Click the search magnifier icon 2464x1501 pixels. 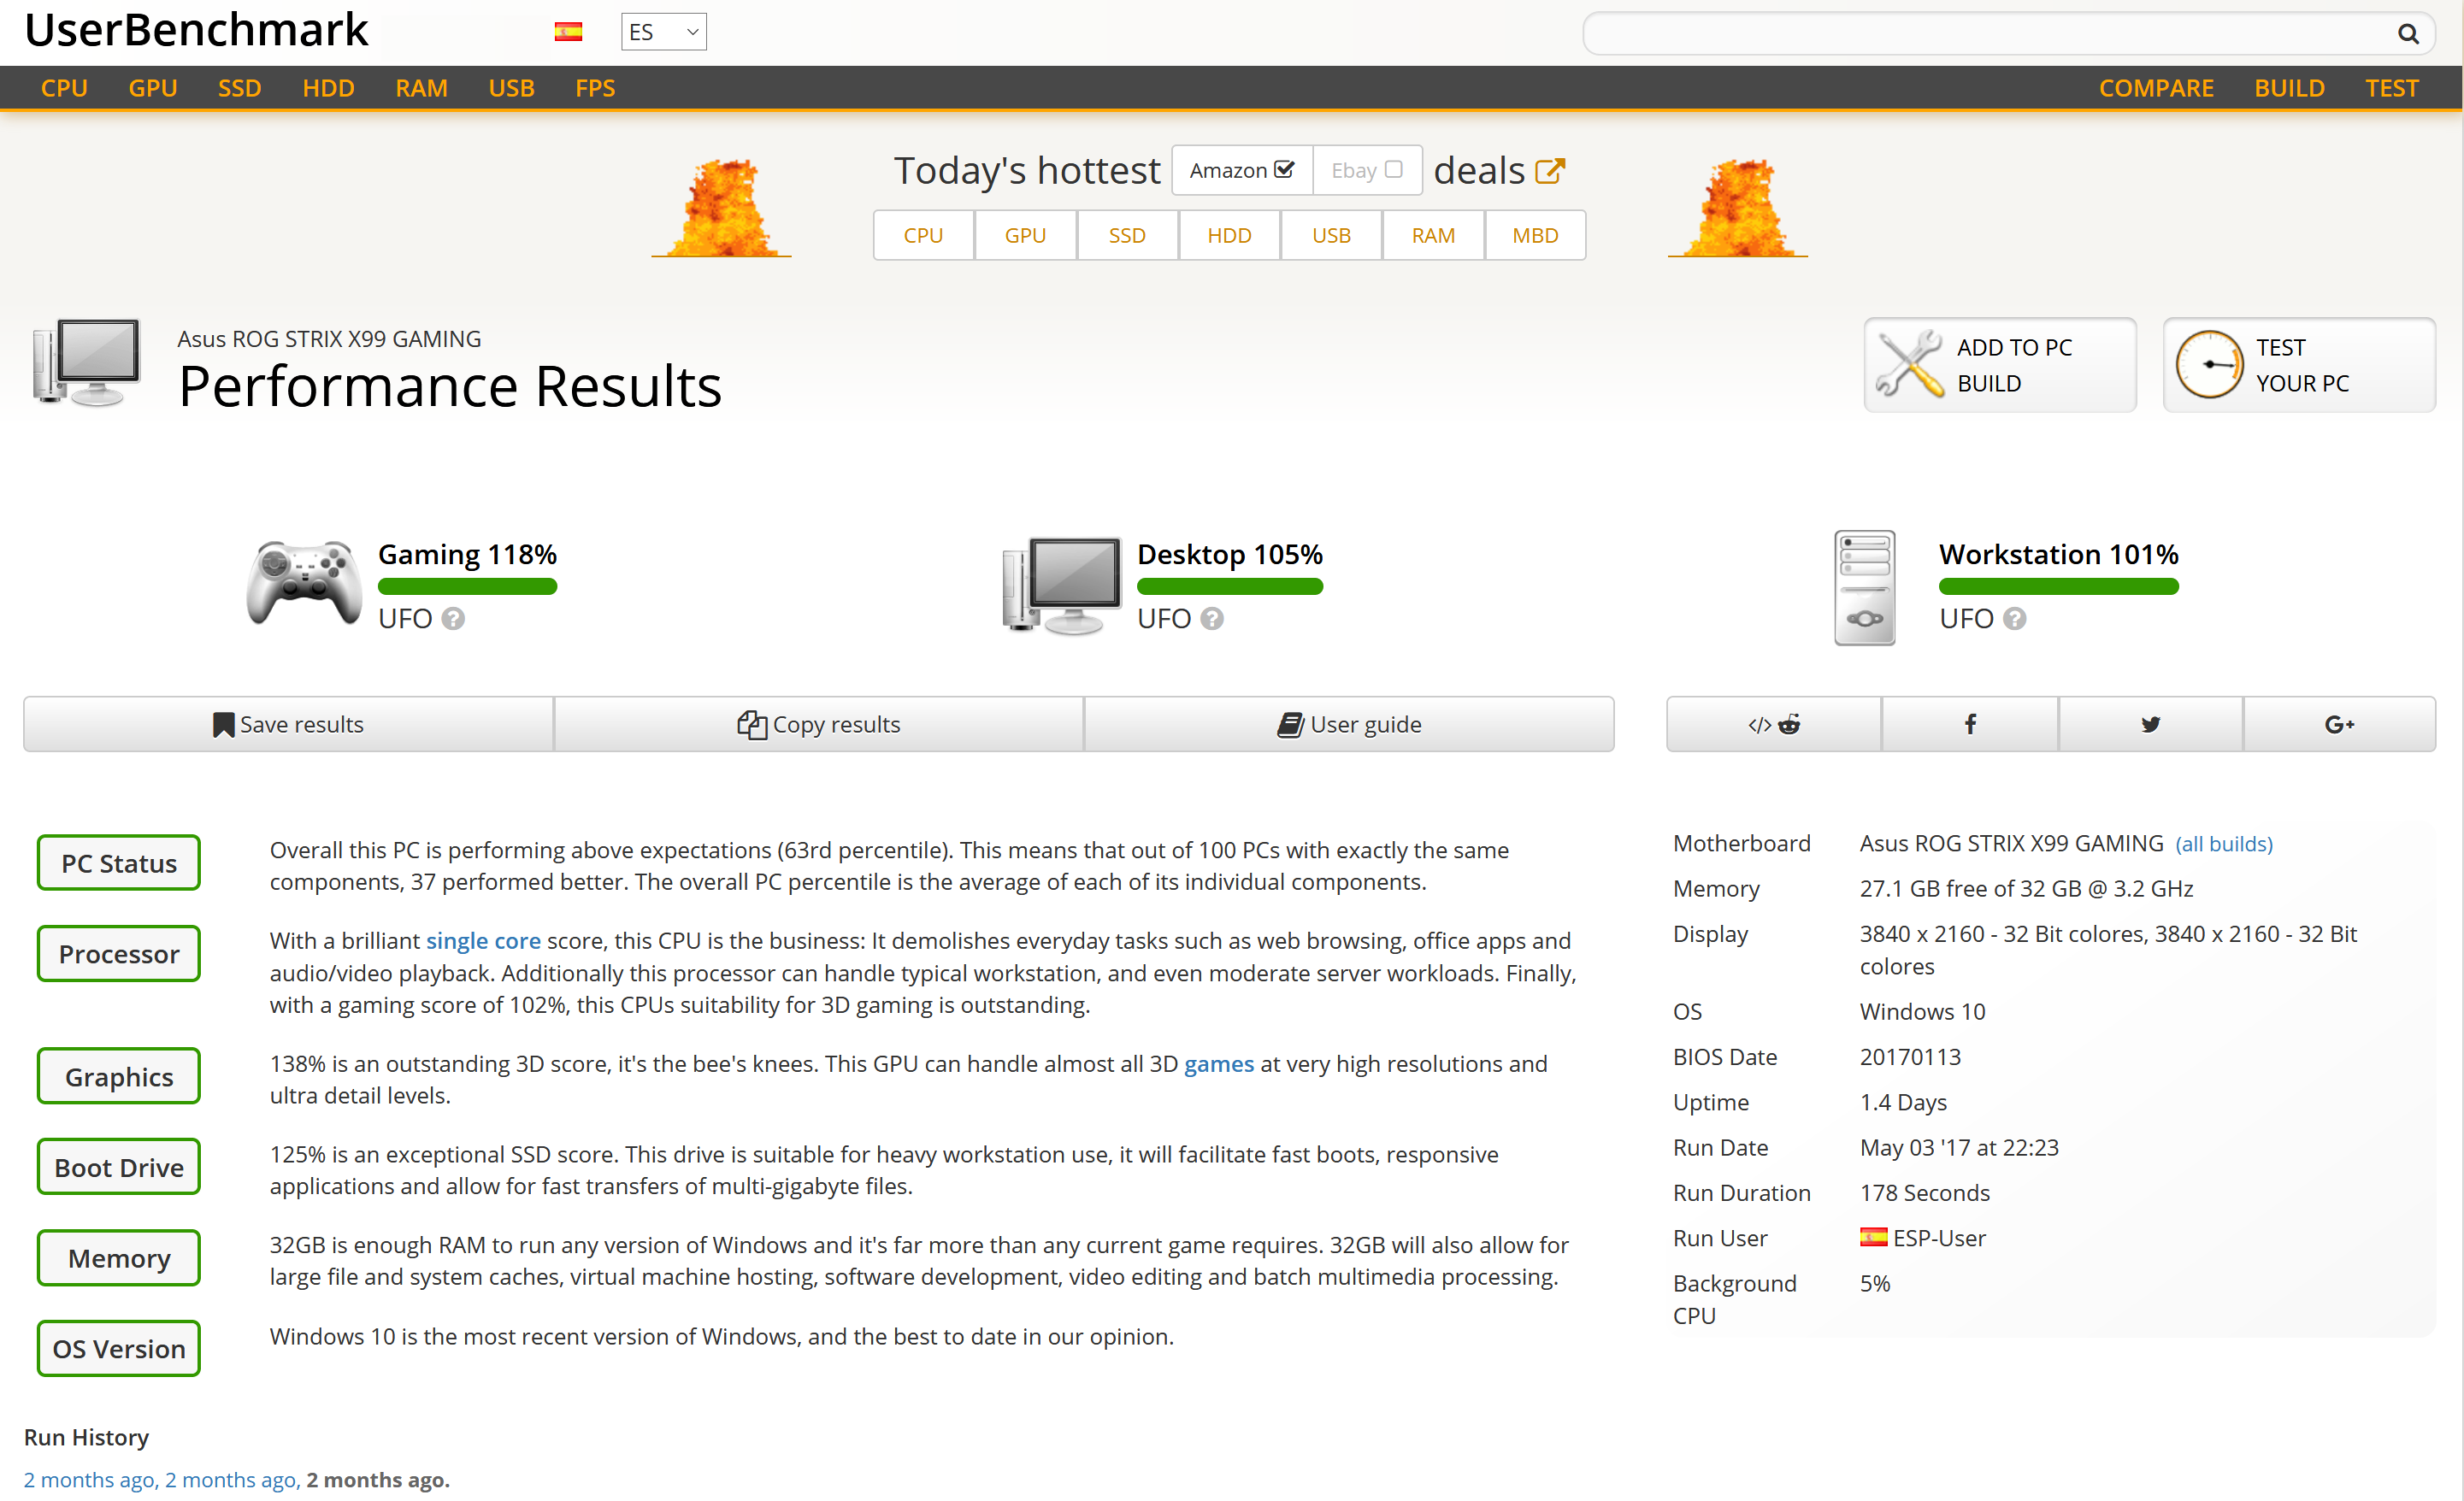click(2408, 34)
